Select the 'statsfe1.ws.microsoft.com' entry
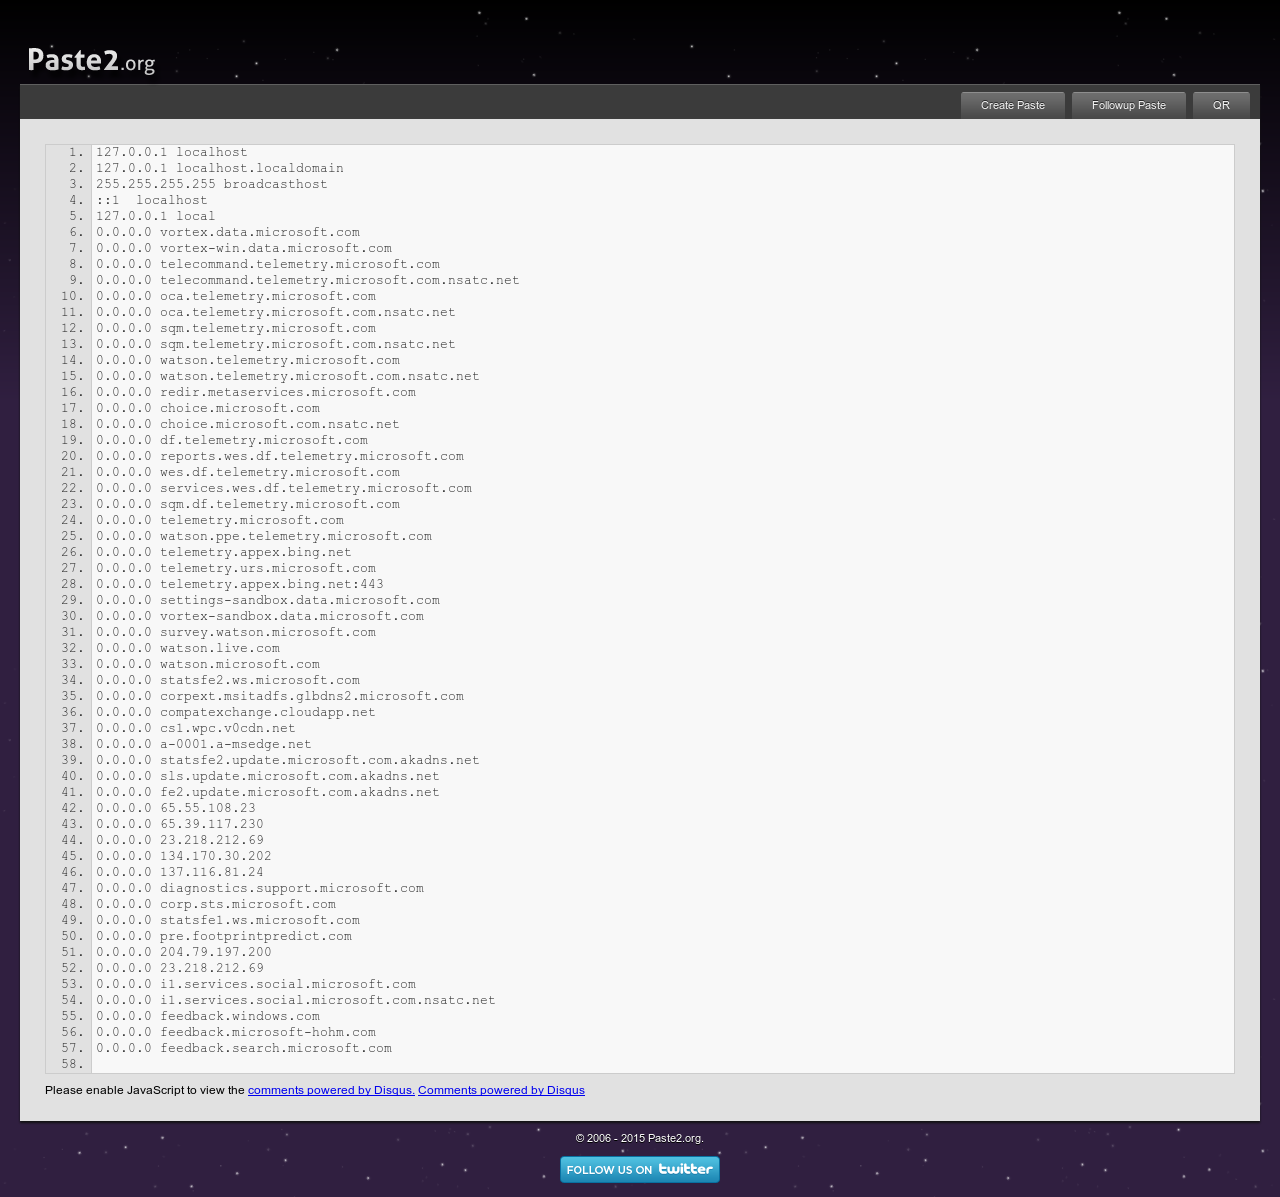1280x1197 pixels. [x=260, y=920]
